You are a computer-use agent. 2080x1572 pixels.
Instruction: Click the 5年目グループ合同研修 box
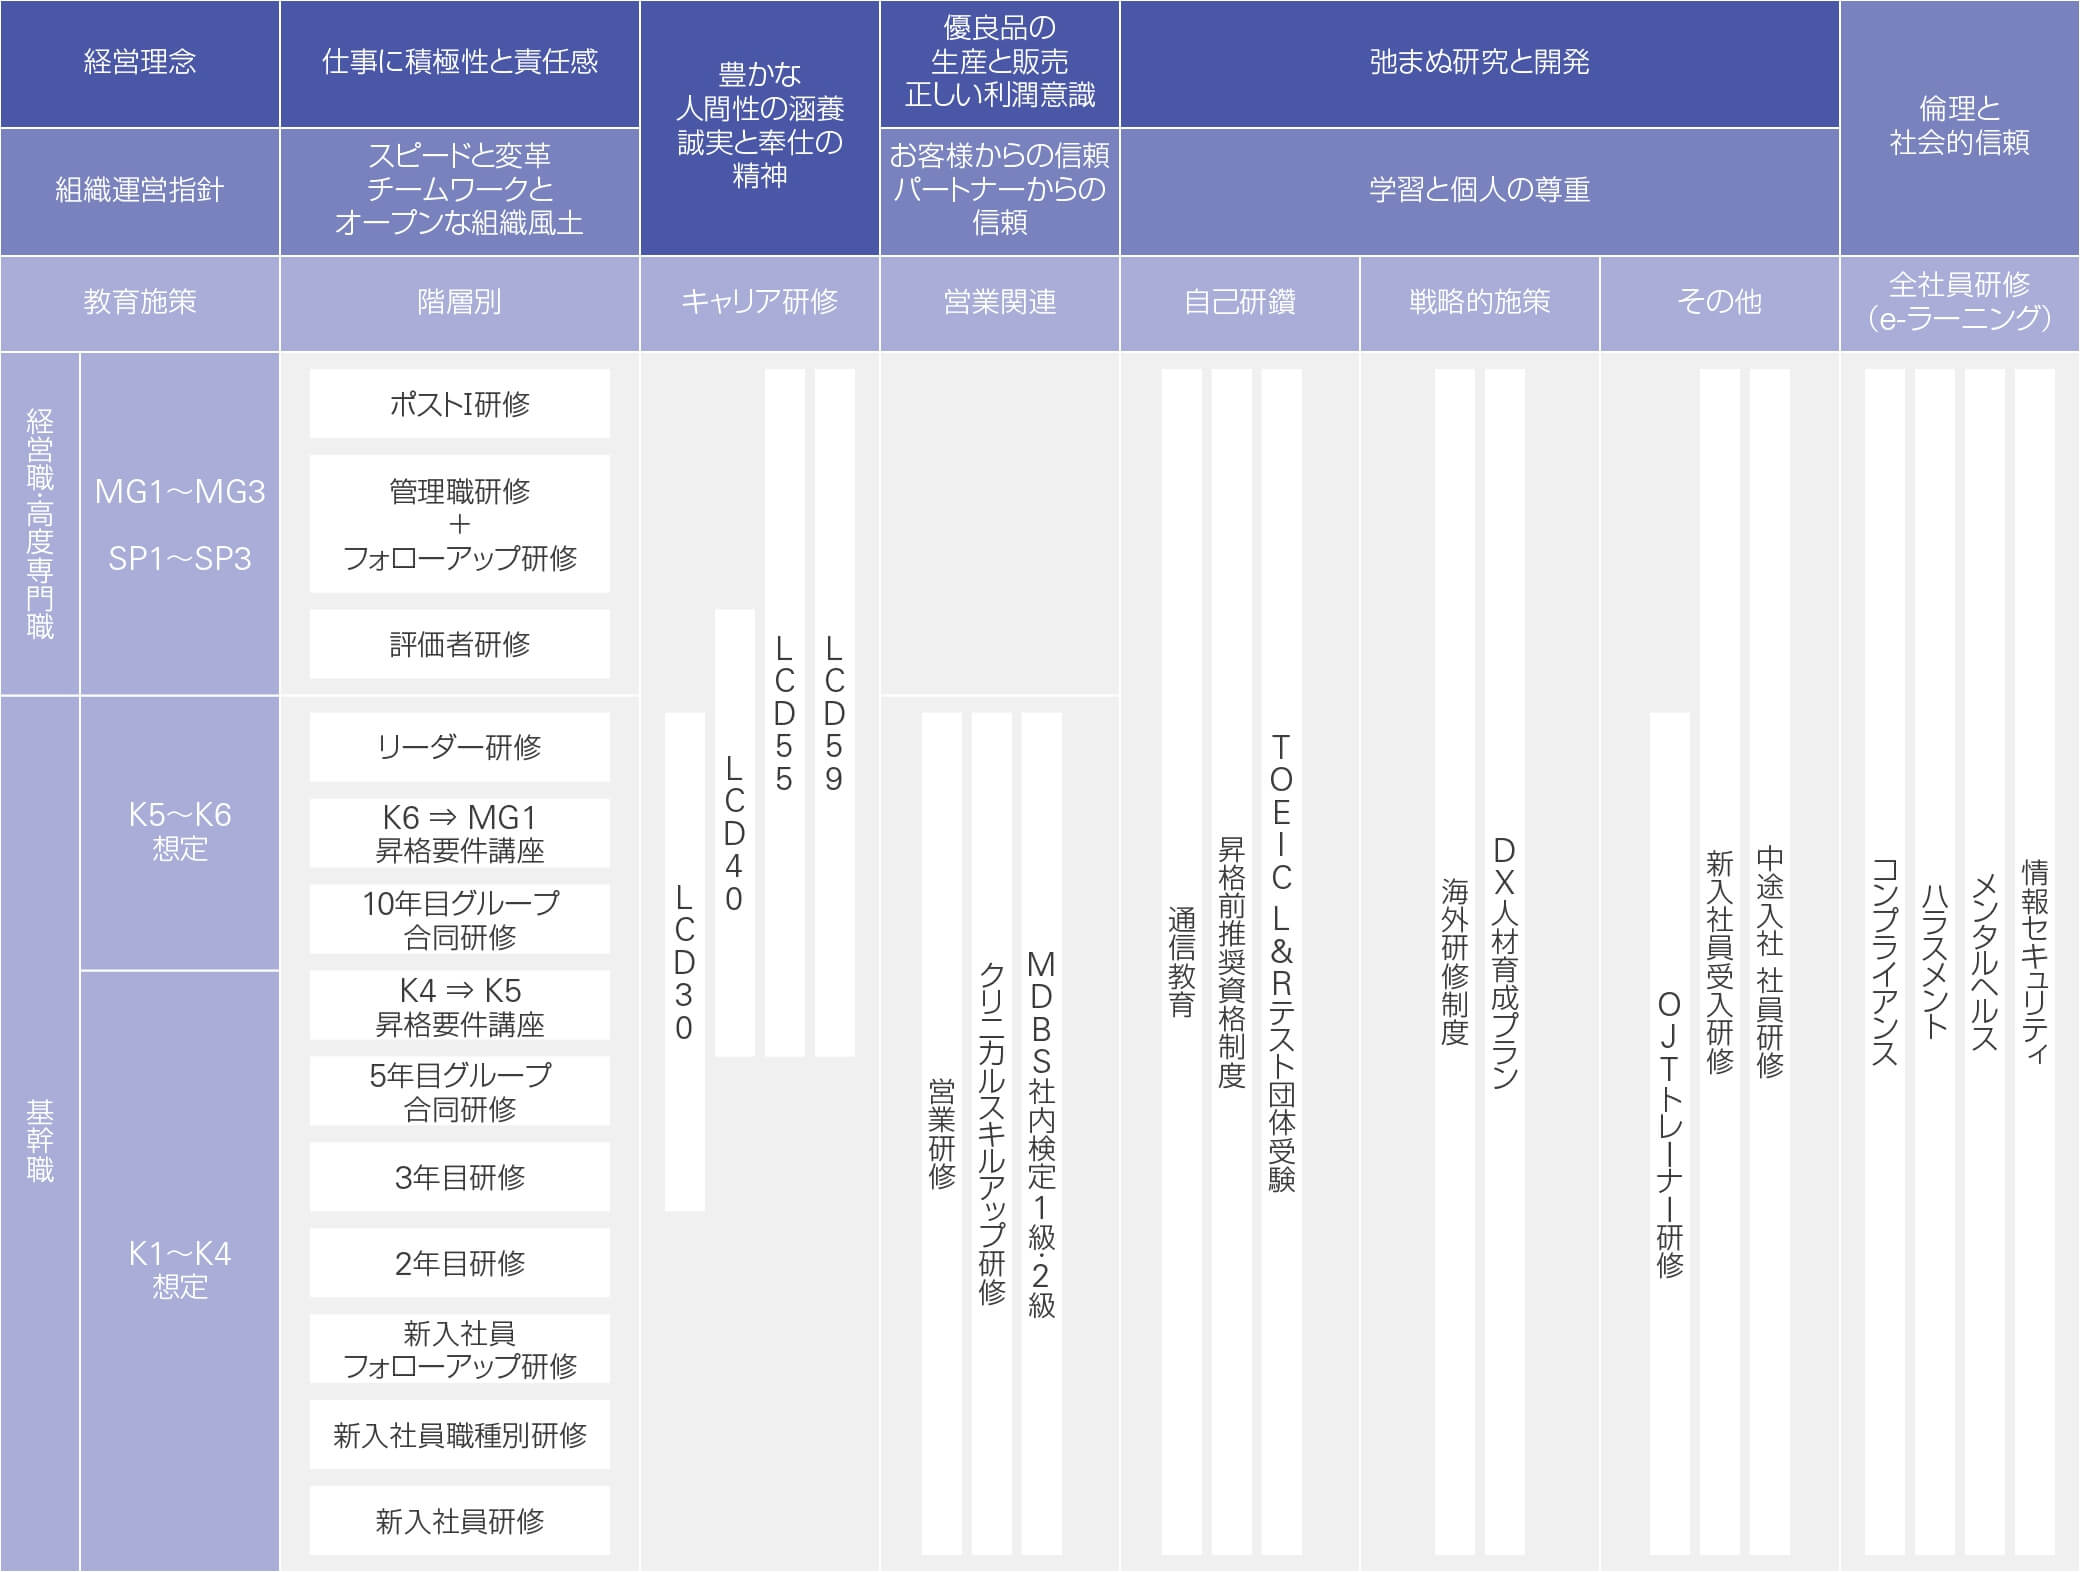coord(460,1091)
